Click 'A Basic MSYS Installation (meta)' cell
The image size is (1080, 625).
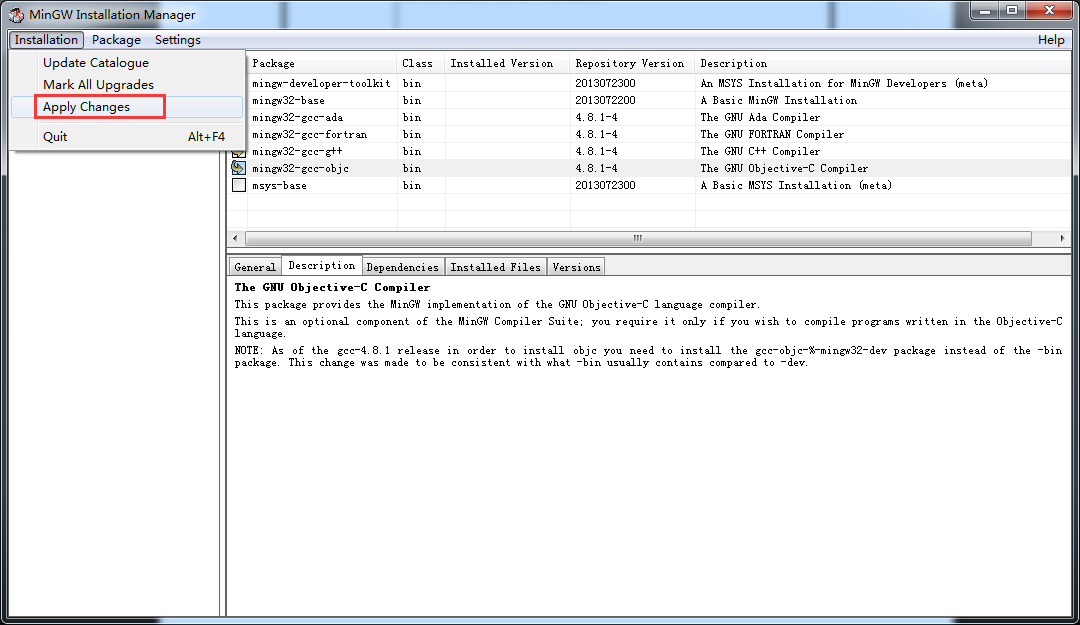click(x=796, y=185)
